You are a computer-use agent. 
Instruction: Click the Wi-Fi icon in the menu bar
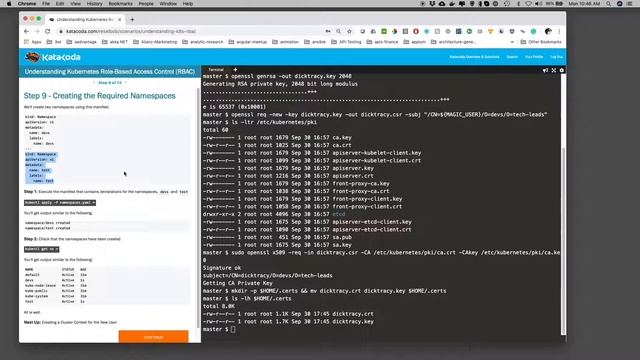[x=528, y=4]
